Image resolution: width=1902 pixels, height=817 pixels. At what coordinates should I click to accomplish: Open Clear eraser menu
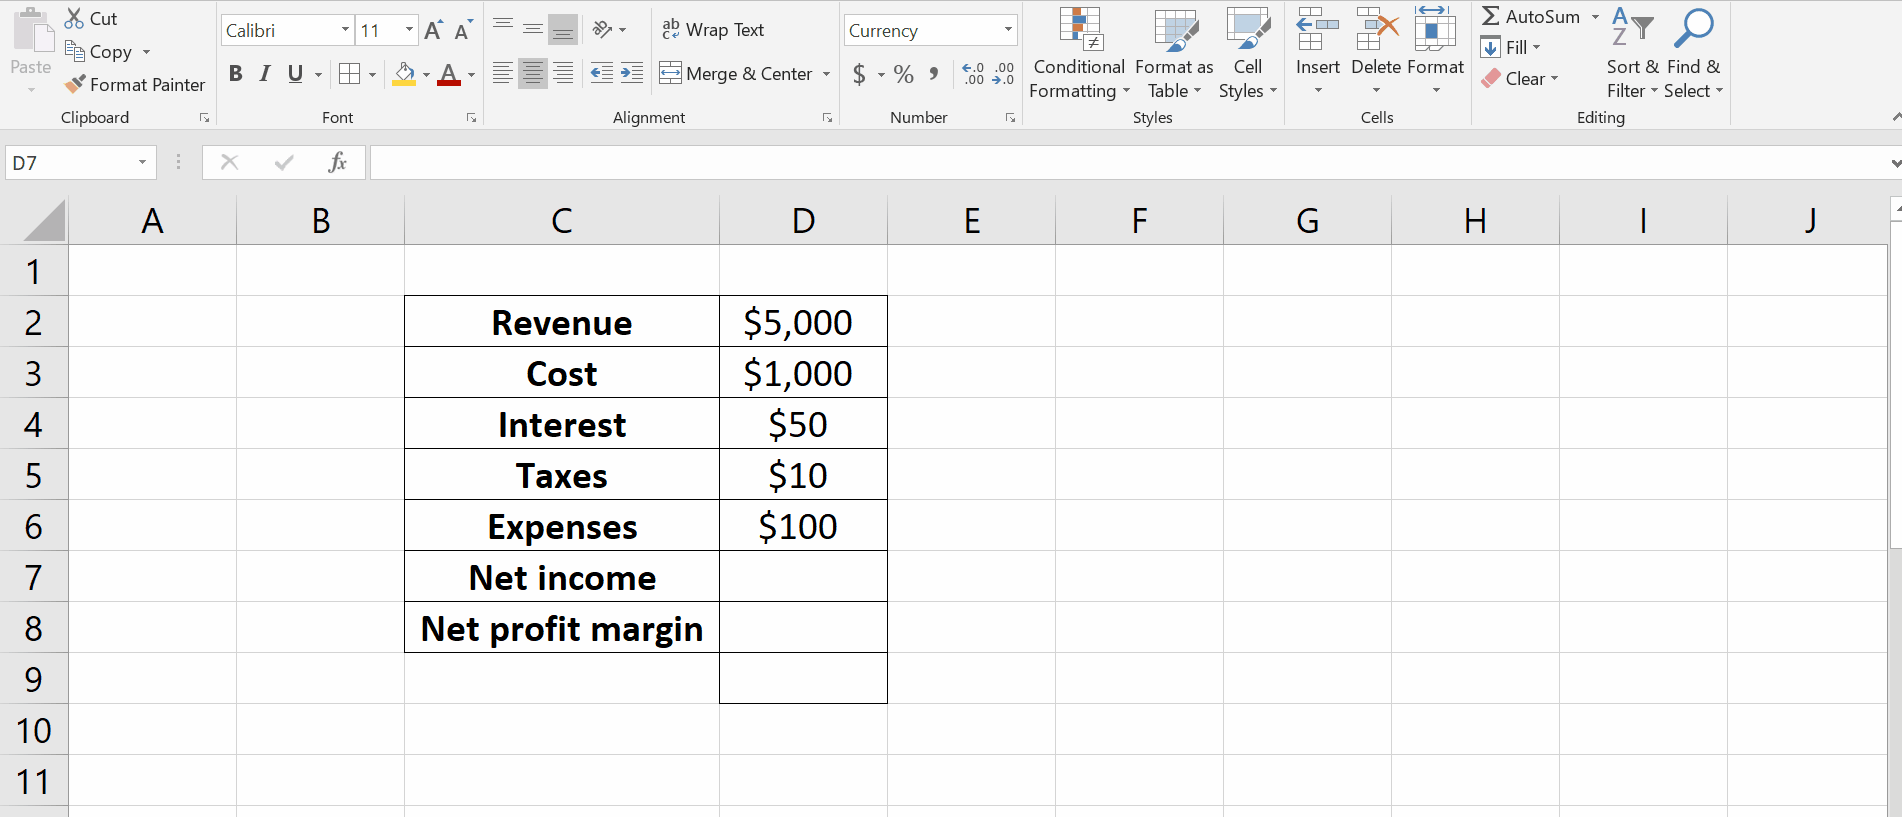click(1520, 78)
